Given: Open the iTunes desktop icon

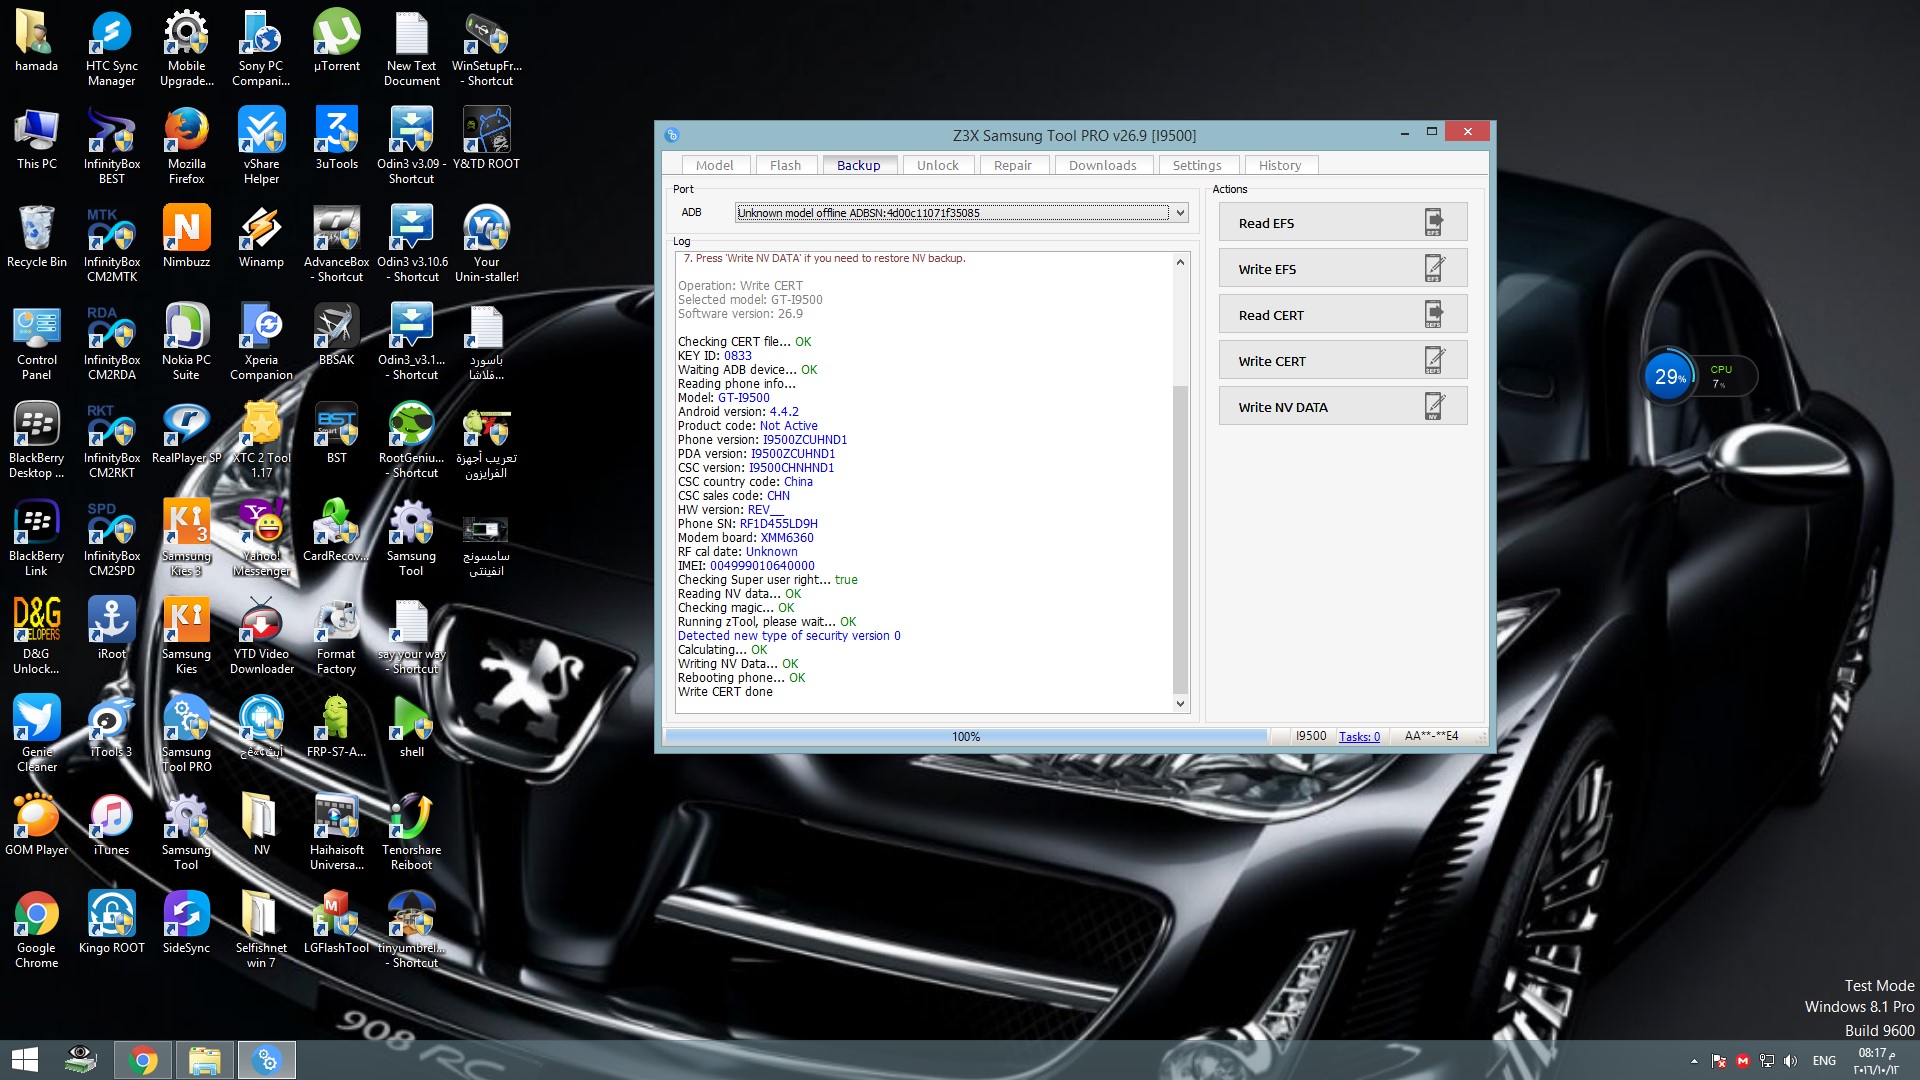Looking at the screenshot, I should point(111,825).
